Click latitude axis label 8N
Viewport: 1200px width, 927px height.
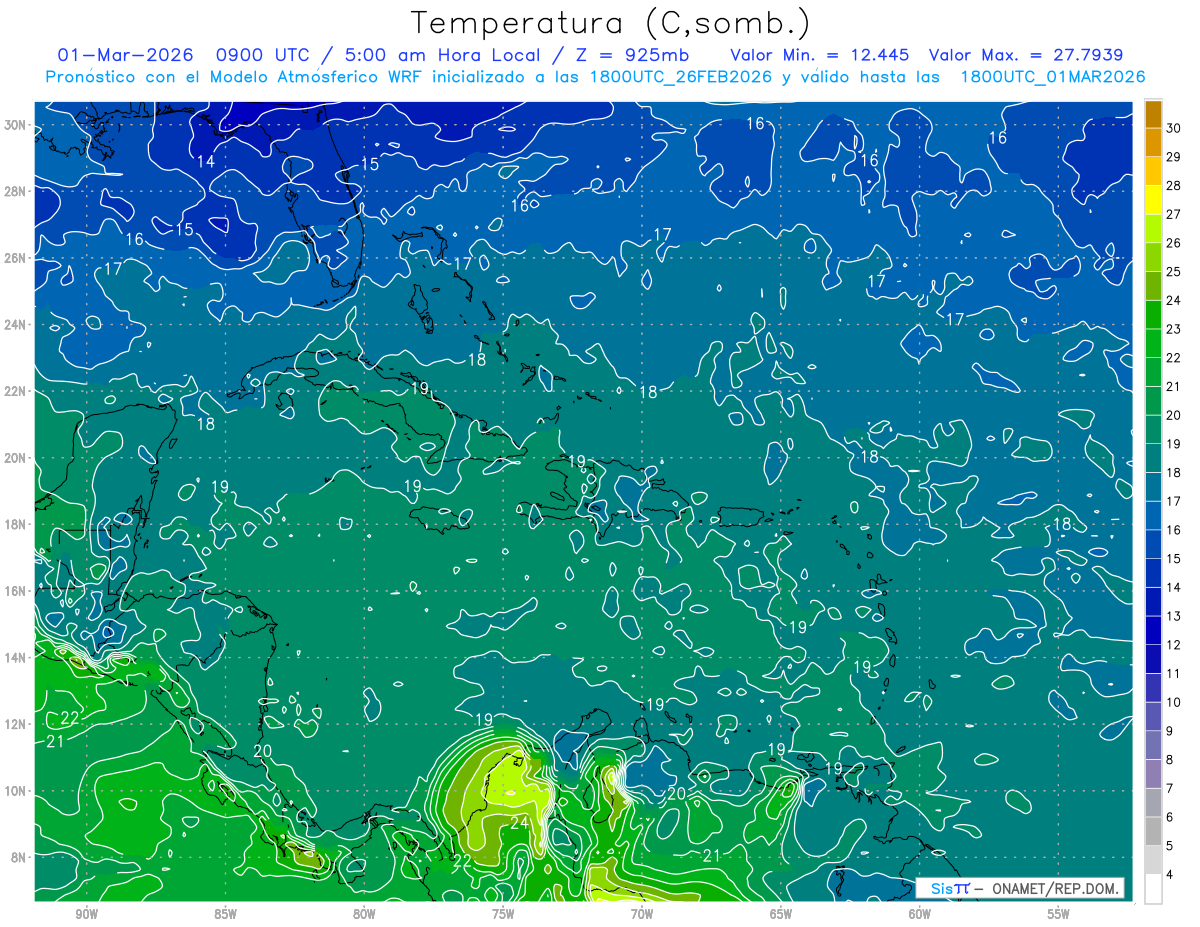click(20, 857)
